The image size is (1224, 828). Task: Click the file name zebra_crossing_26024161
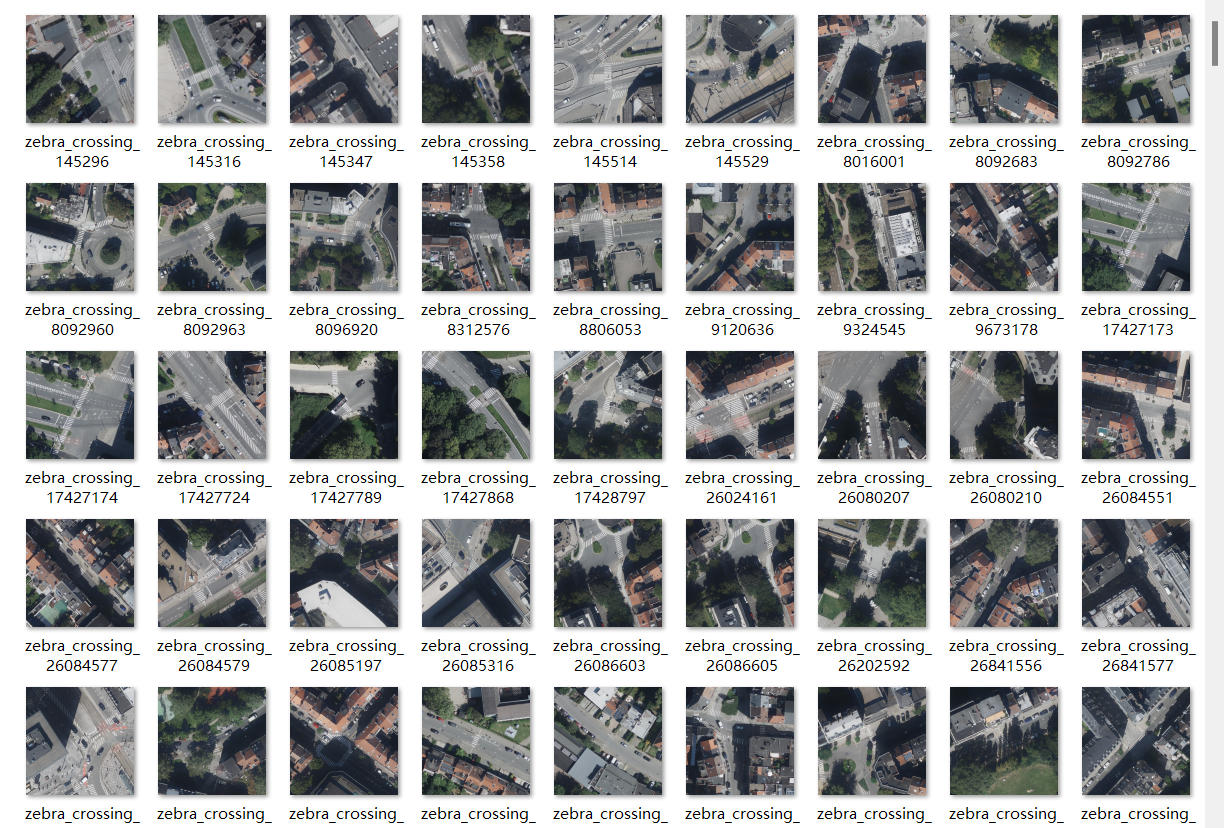click(x=743, y=488)
